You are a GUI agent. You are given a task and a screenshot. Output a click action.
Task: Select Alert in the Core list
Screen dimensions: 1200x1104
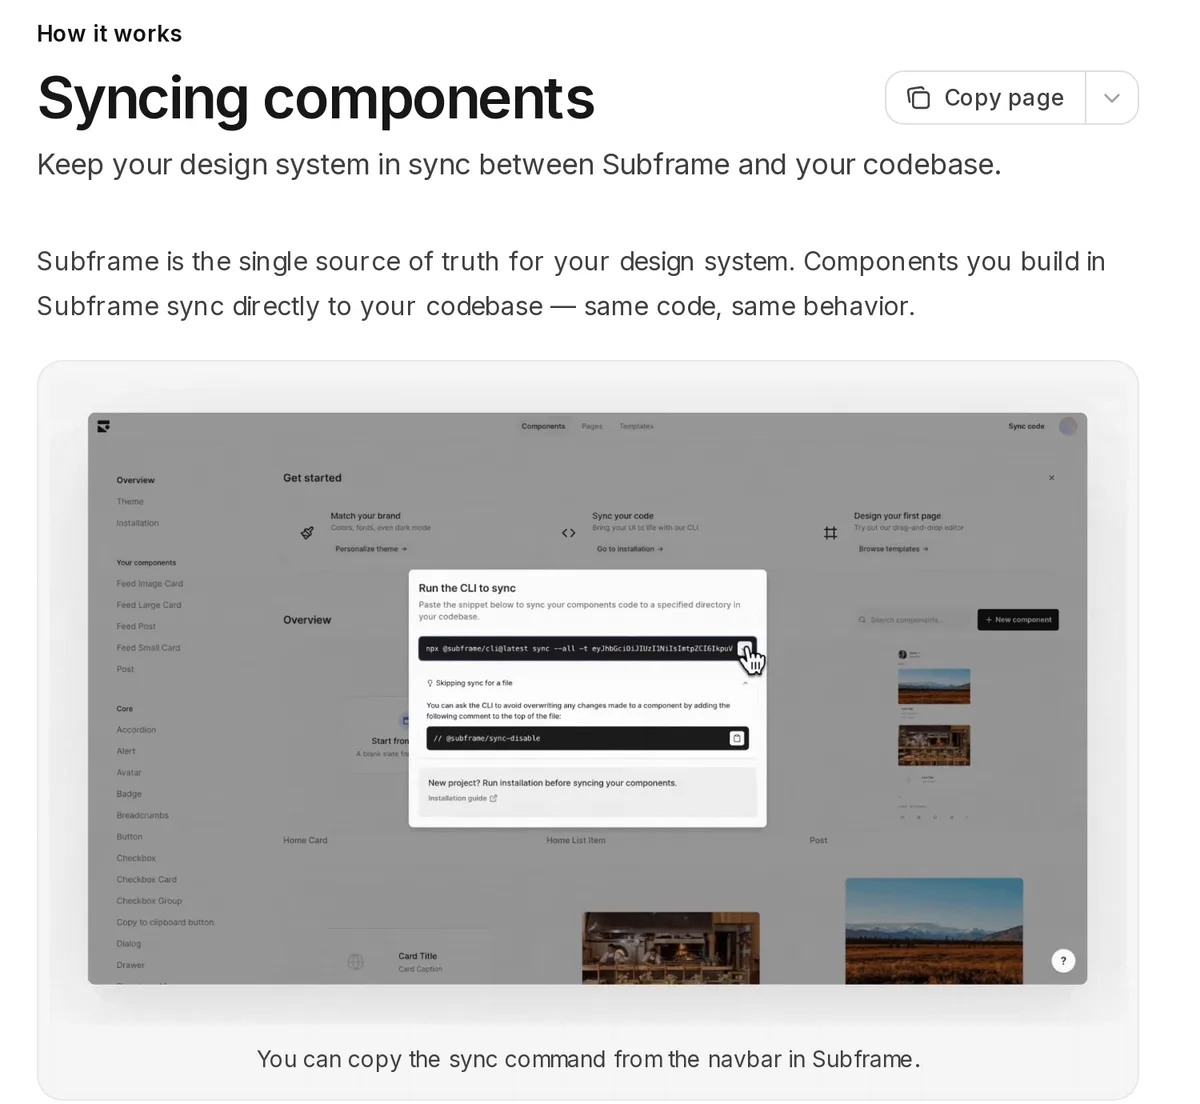tap(126, 751)
